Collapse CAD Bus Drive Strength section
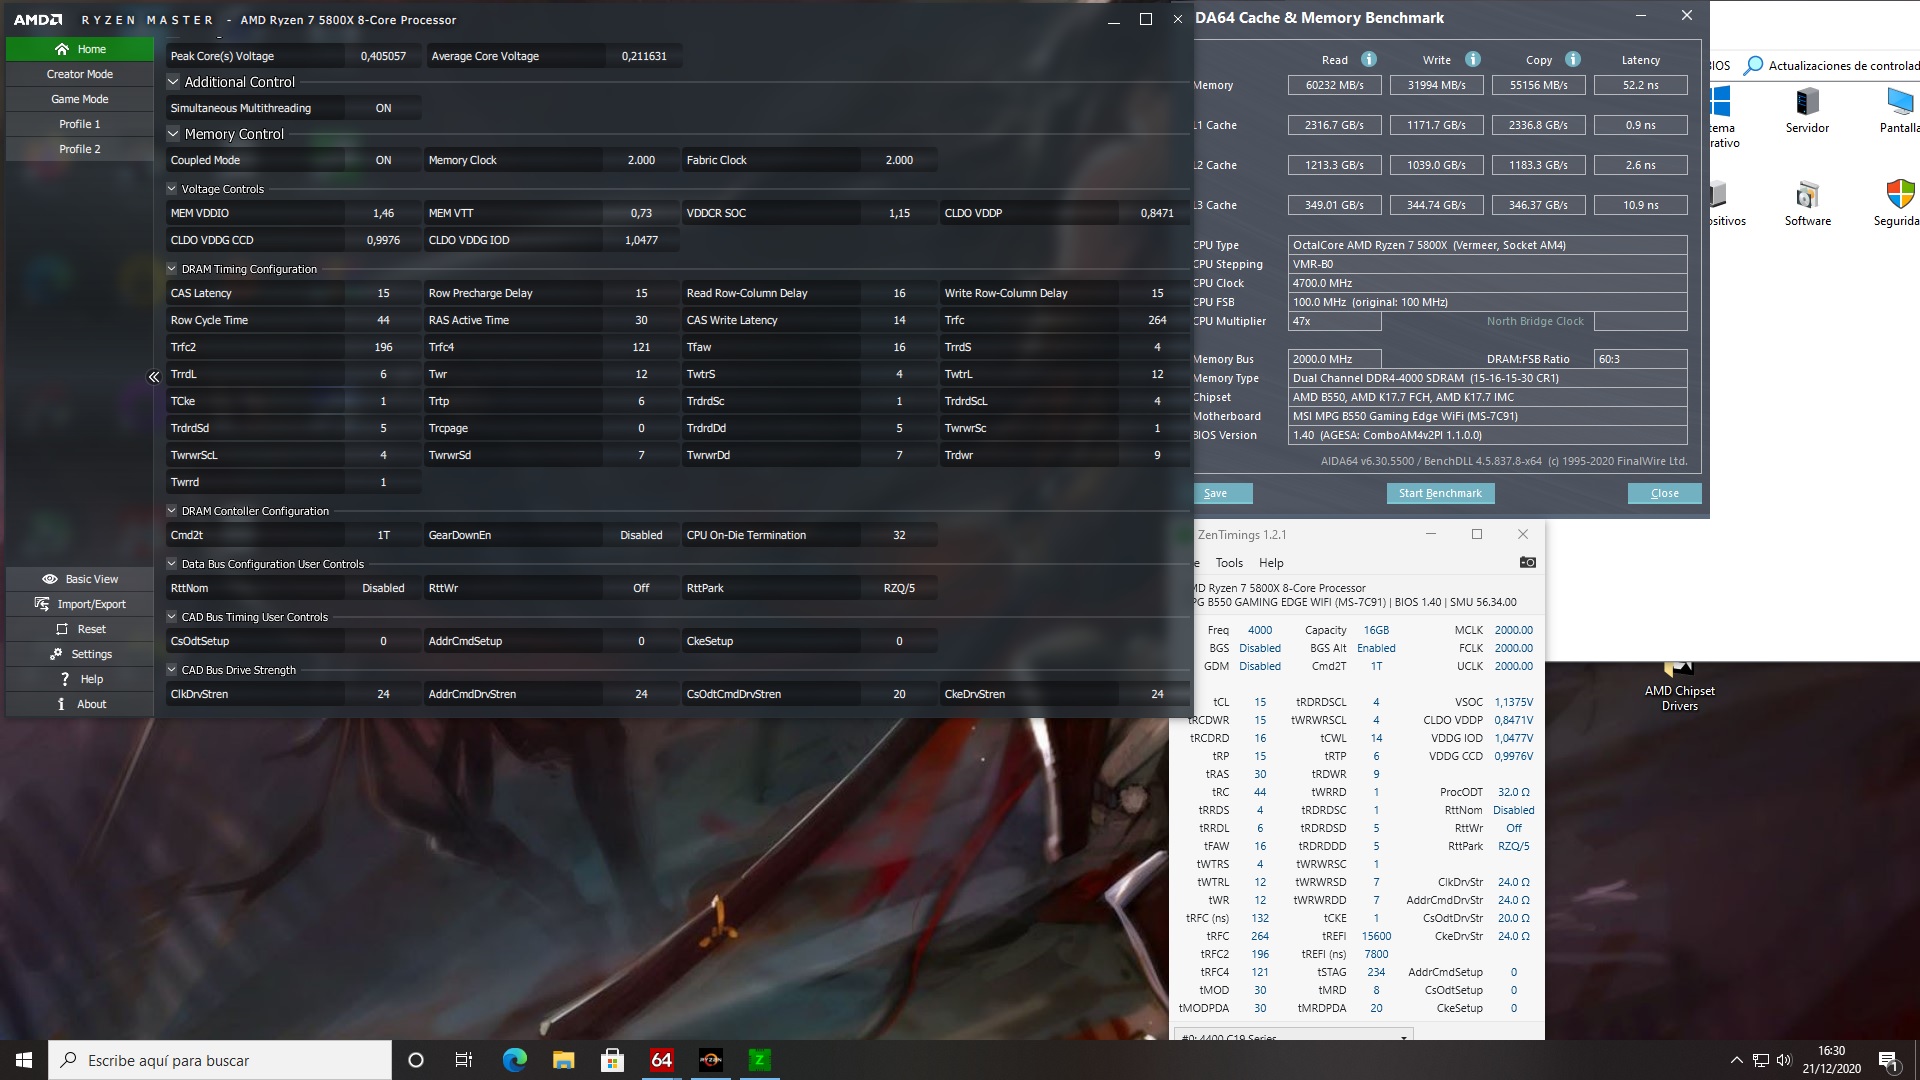1920x1080 pixels. click(x=172, y=670)
